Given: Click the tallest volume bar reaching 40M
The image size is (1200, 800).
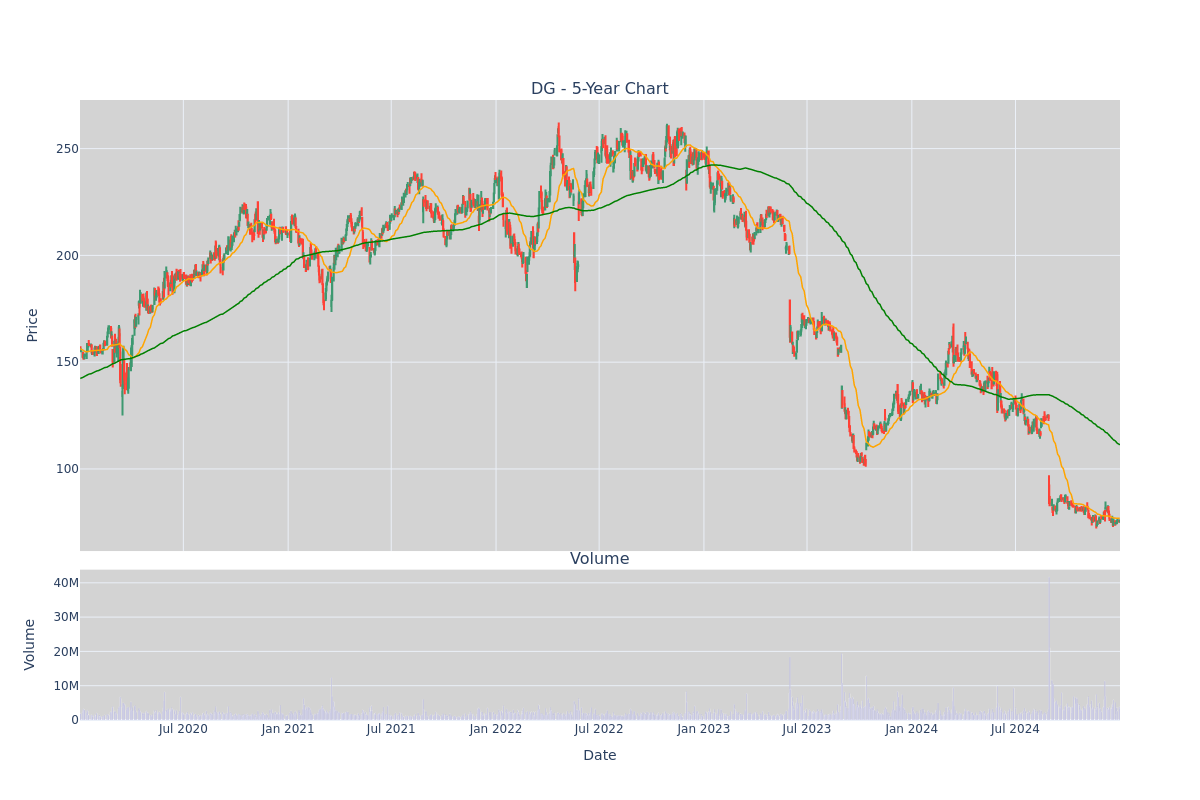Looking at the screenshot, I should (1049, 650).
